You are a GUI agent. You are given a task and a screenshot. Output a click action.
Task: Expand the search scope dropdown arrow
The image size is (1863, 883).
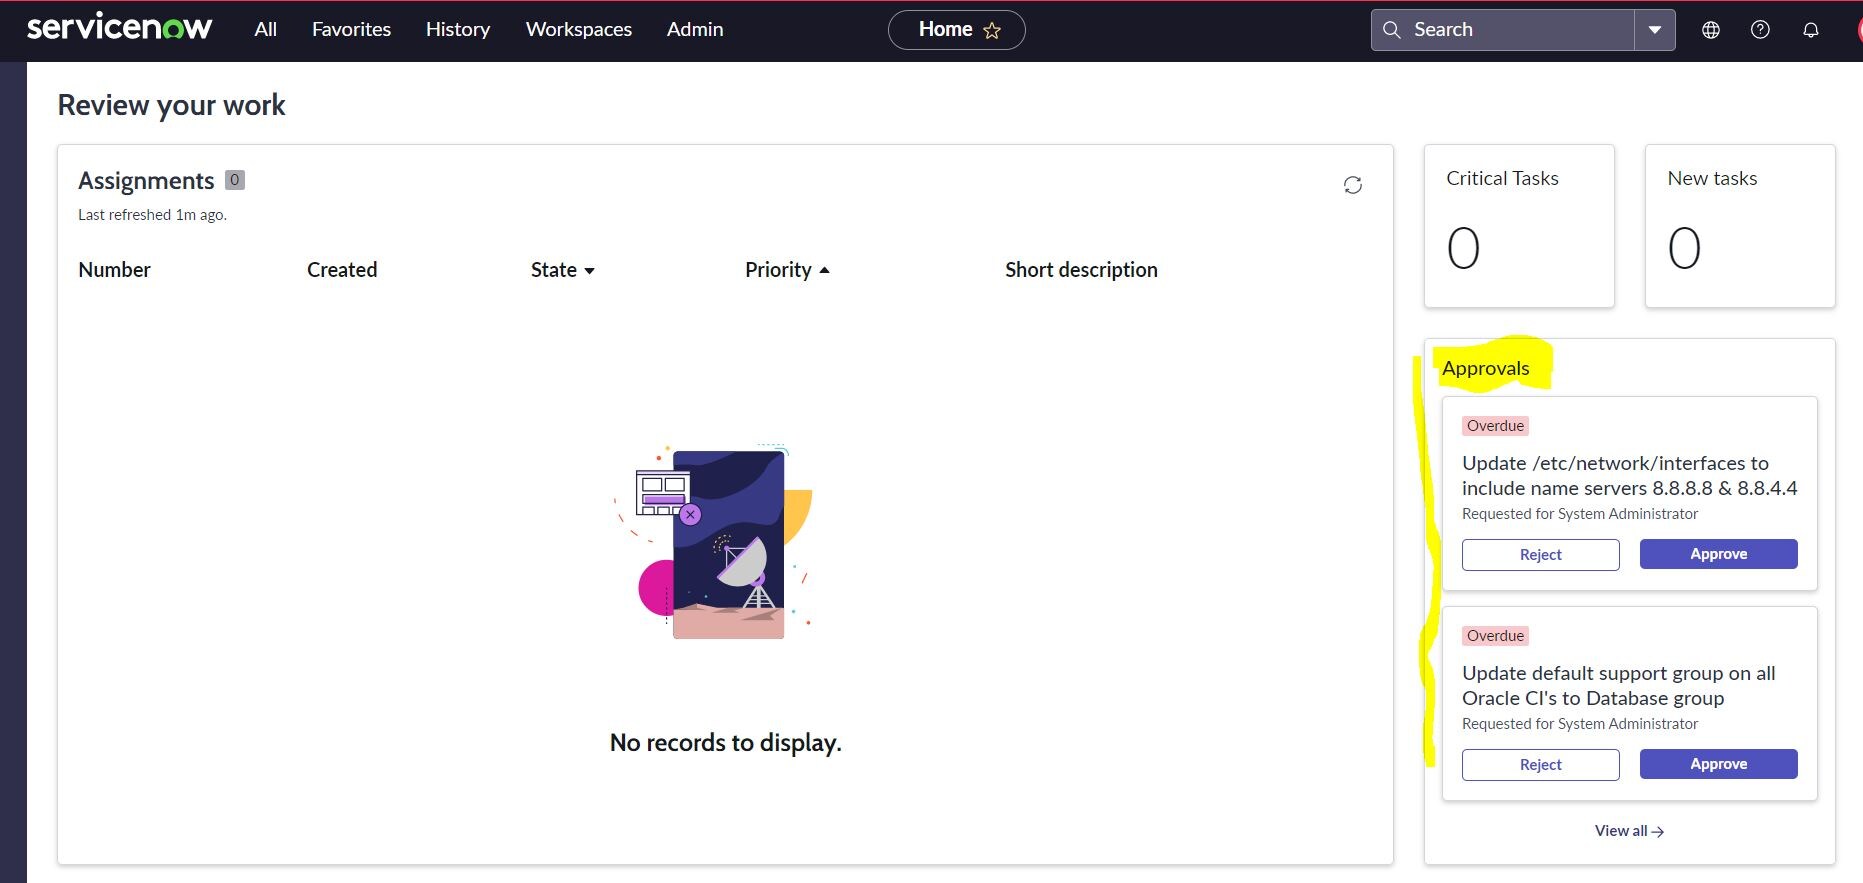click(x=1655, y=30)
